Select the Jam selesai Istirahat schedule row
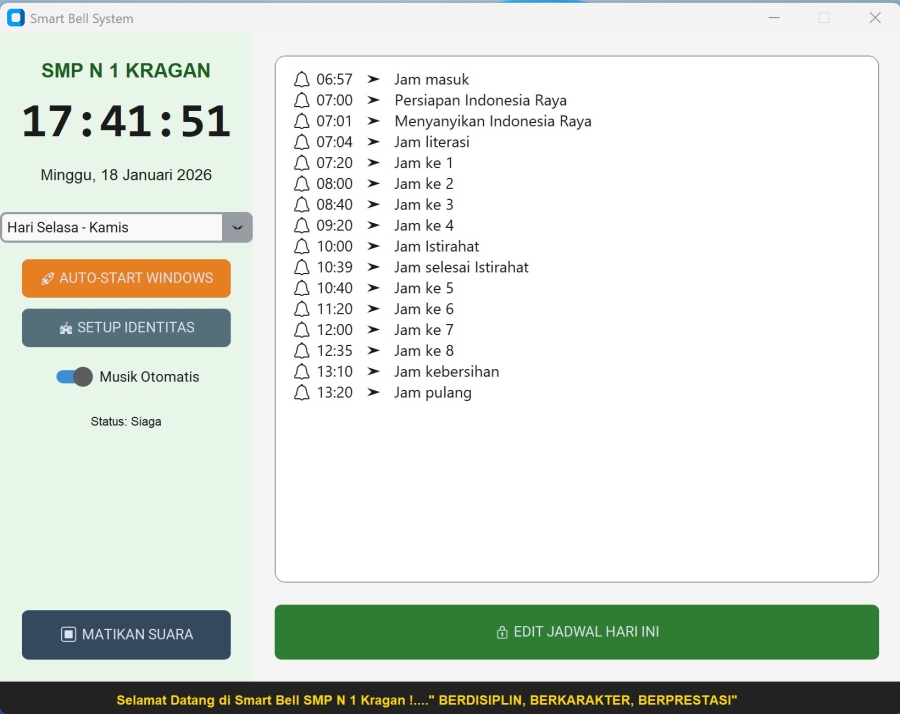Viewport: 900px width, 714px height. point(461,267)
